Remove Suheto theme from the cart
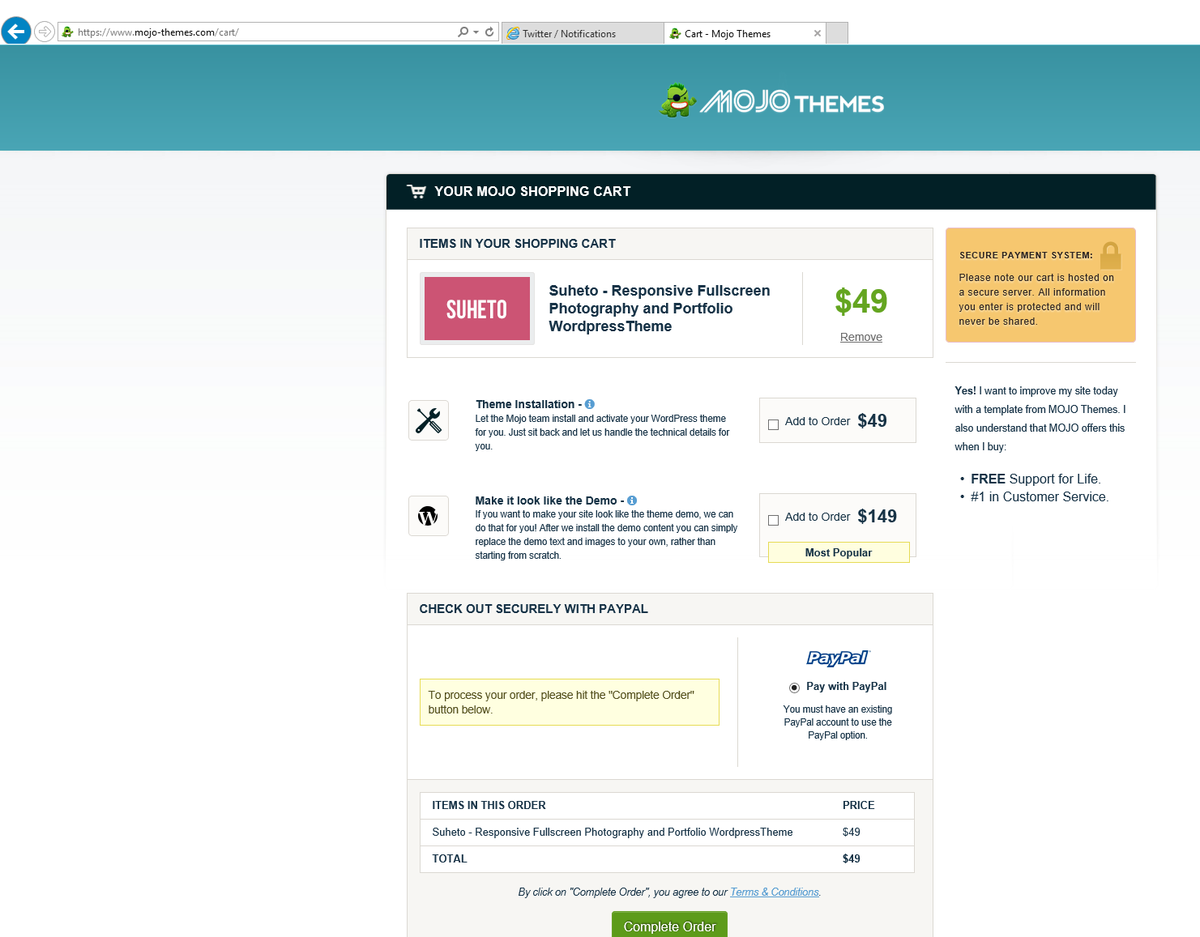Screen dimensions: 1200x937 (861, 337)
